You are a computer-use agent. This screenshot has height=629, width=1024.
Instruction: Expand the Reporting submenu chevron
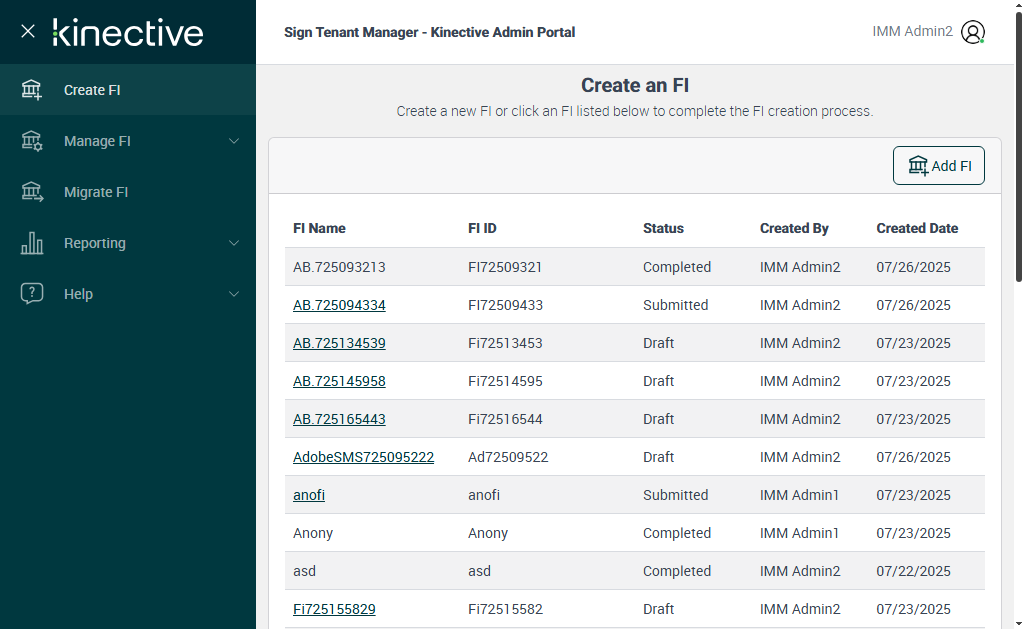point(234,243)
